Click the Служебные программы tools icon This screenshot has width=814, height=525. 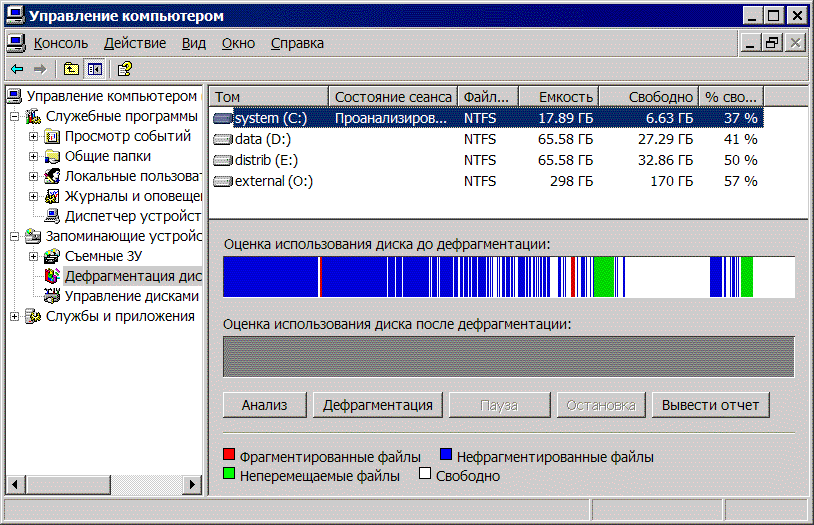coord(33,116)
